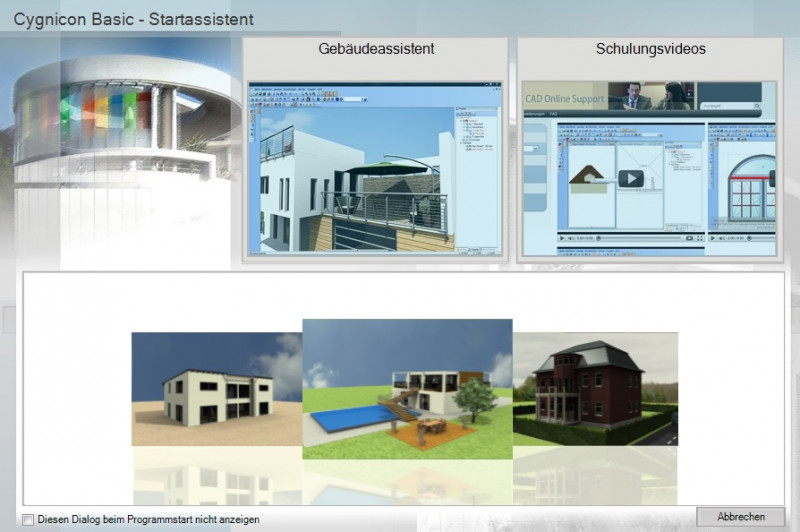Viewport: 800px width, 532px height.
Task: Click the small play control below the video
Action: point(563,238)
